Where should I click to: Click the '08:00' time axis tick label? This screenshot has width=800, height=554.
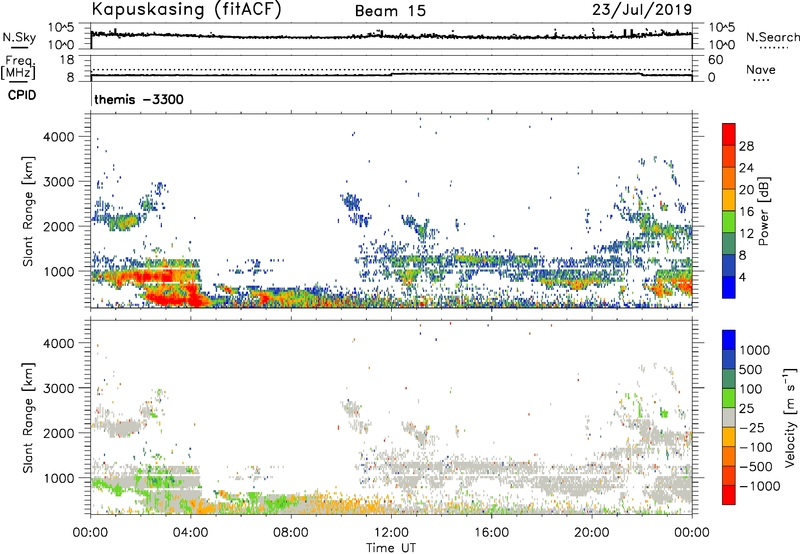tap(291, 533)
